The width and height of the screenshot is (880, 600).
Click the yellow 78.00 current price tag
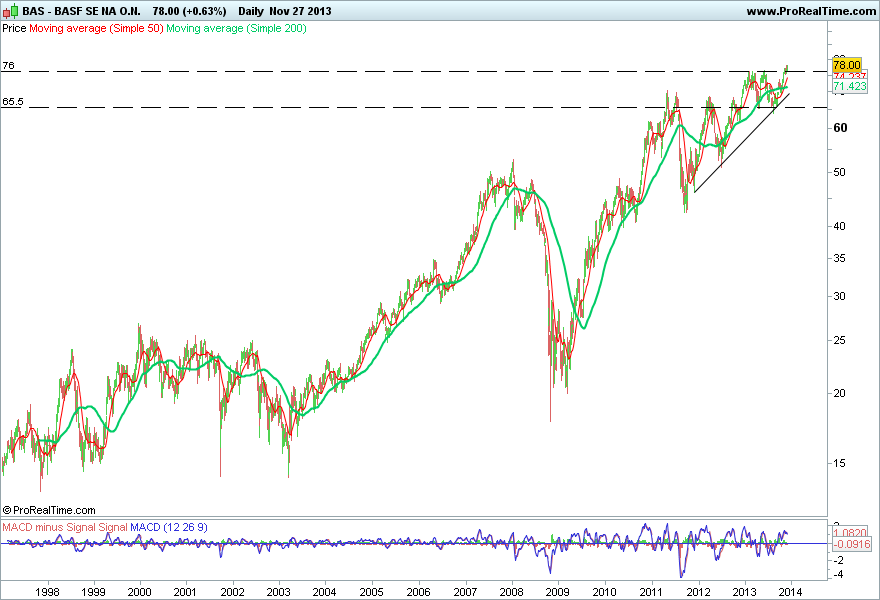pos(847,65)
